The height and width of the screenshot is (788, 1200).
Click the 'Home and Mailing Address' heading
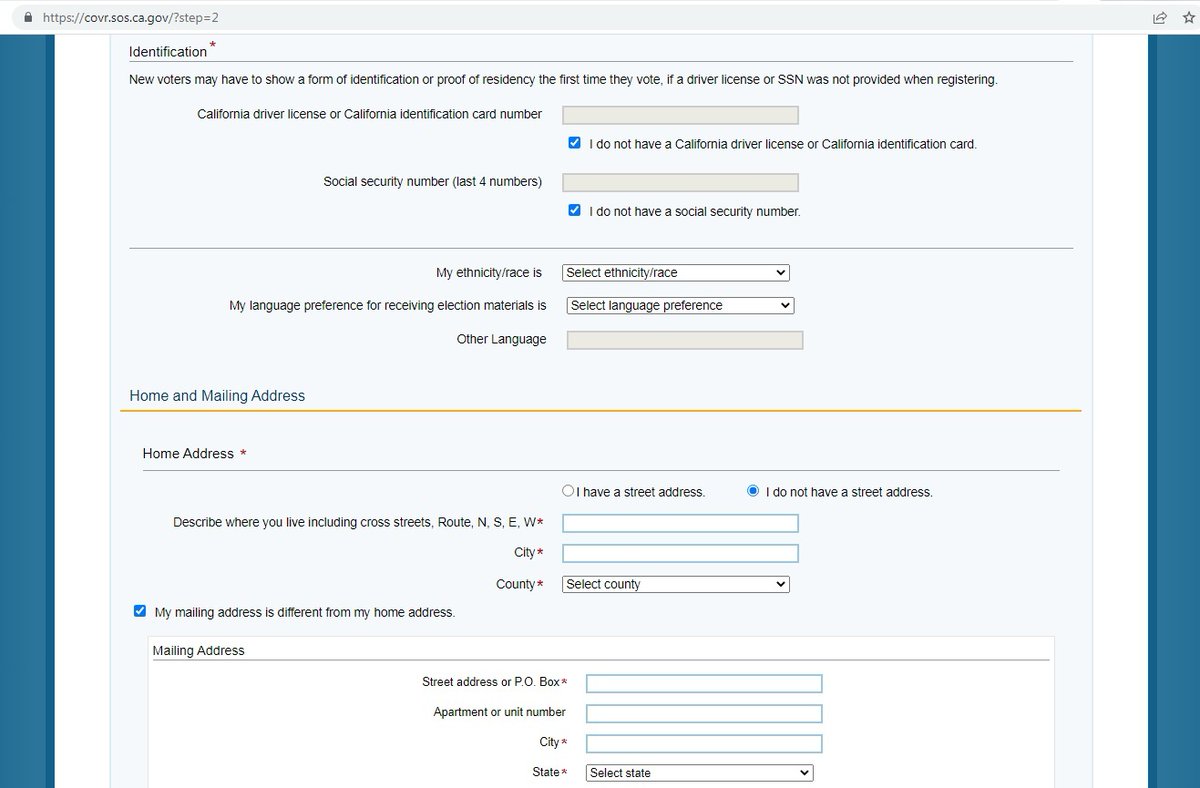point(217,396)
